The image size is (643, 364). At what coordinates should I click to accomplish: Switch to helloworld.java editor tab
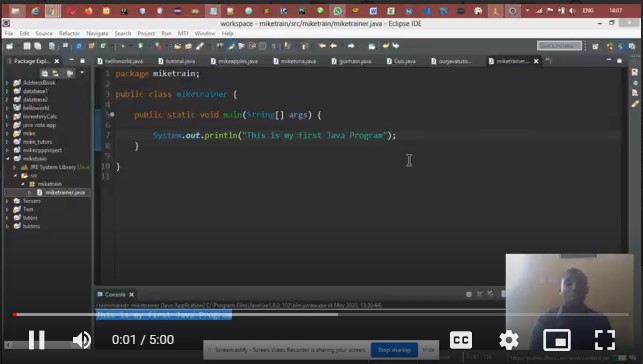tap(120, 61)
